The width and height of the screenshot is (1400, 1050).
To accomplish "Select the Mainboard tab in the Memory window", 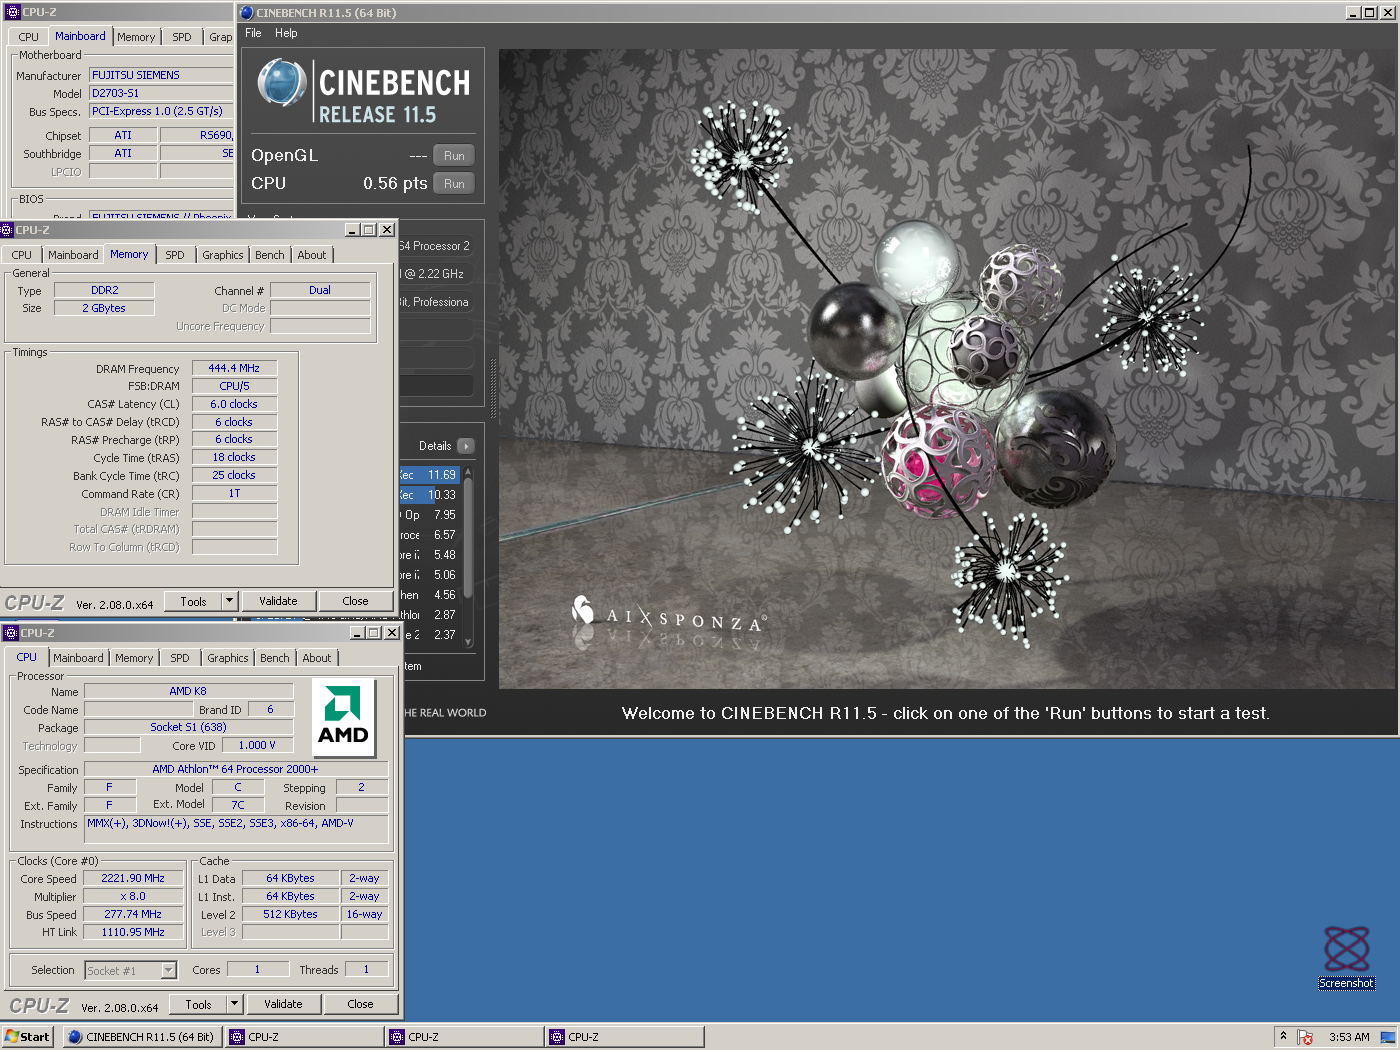I will (73, 255).
